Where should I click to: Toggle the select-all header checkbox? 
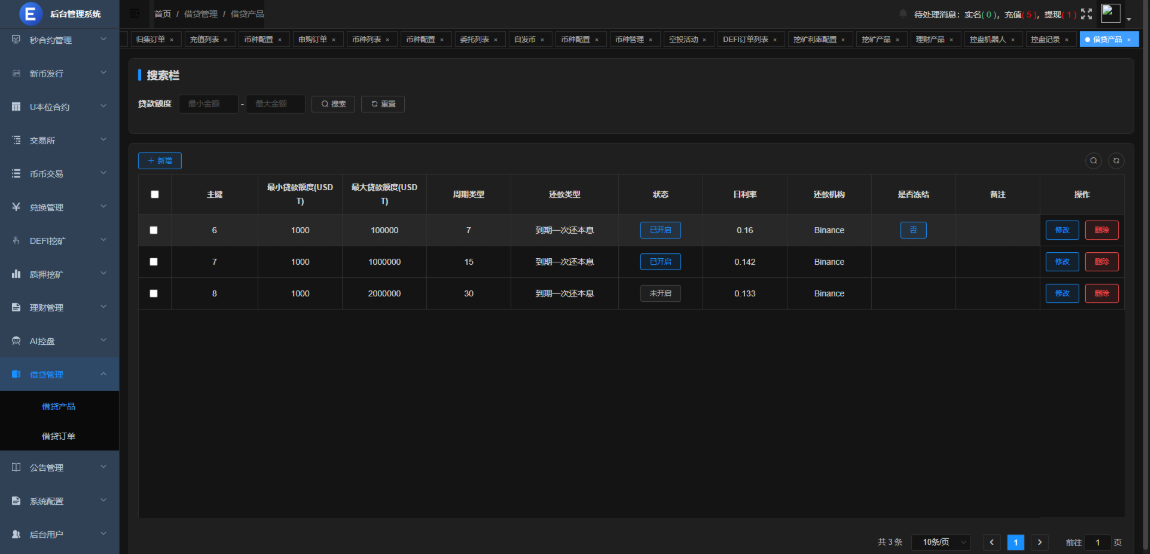(x=154, y=194)
